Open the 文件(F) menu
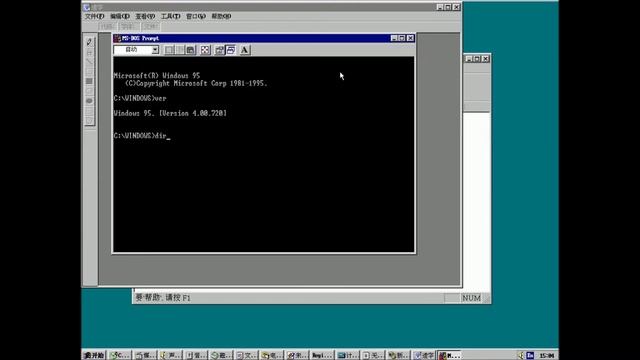The image size is (640, 360). pos(94,16)
